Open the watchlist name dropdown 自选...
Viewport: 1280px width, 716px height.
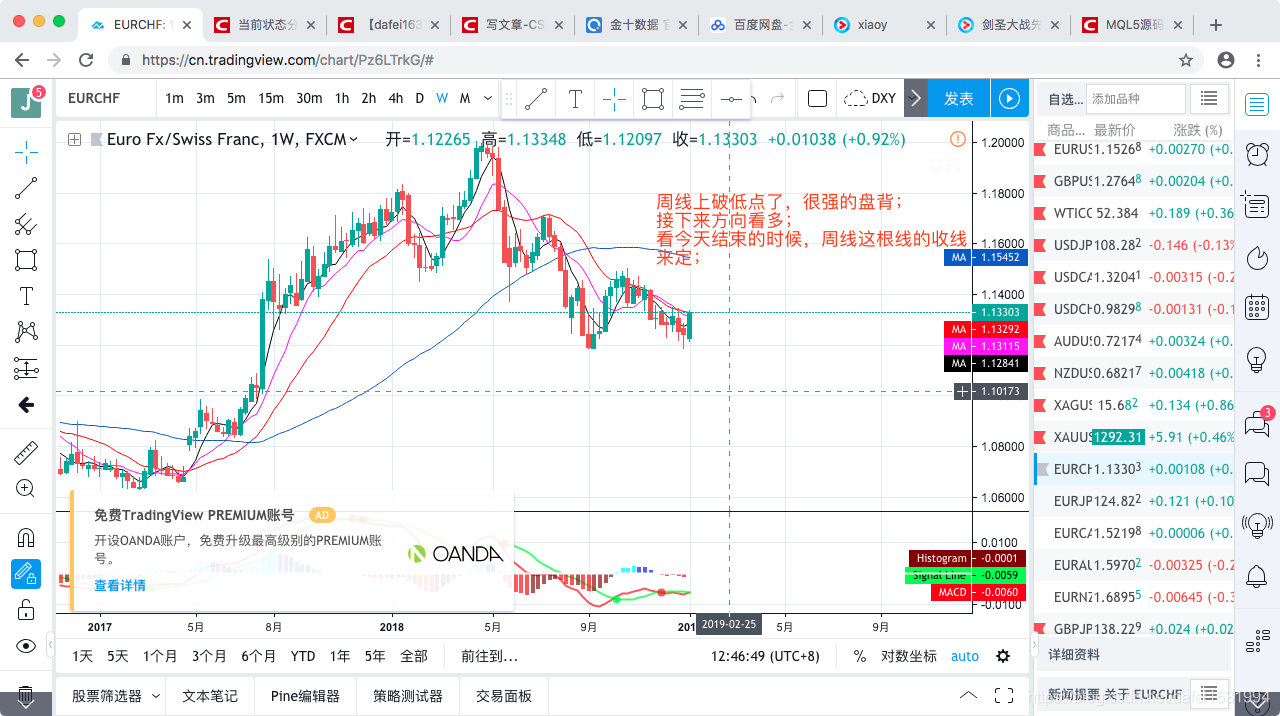[1064, 99]
